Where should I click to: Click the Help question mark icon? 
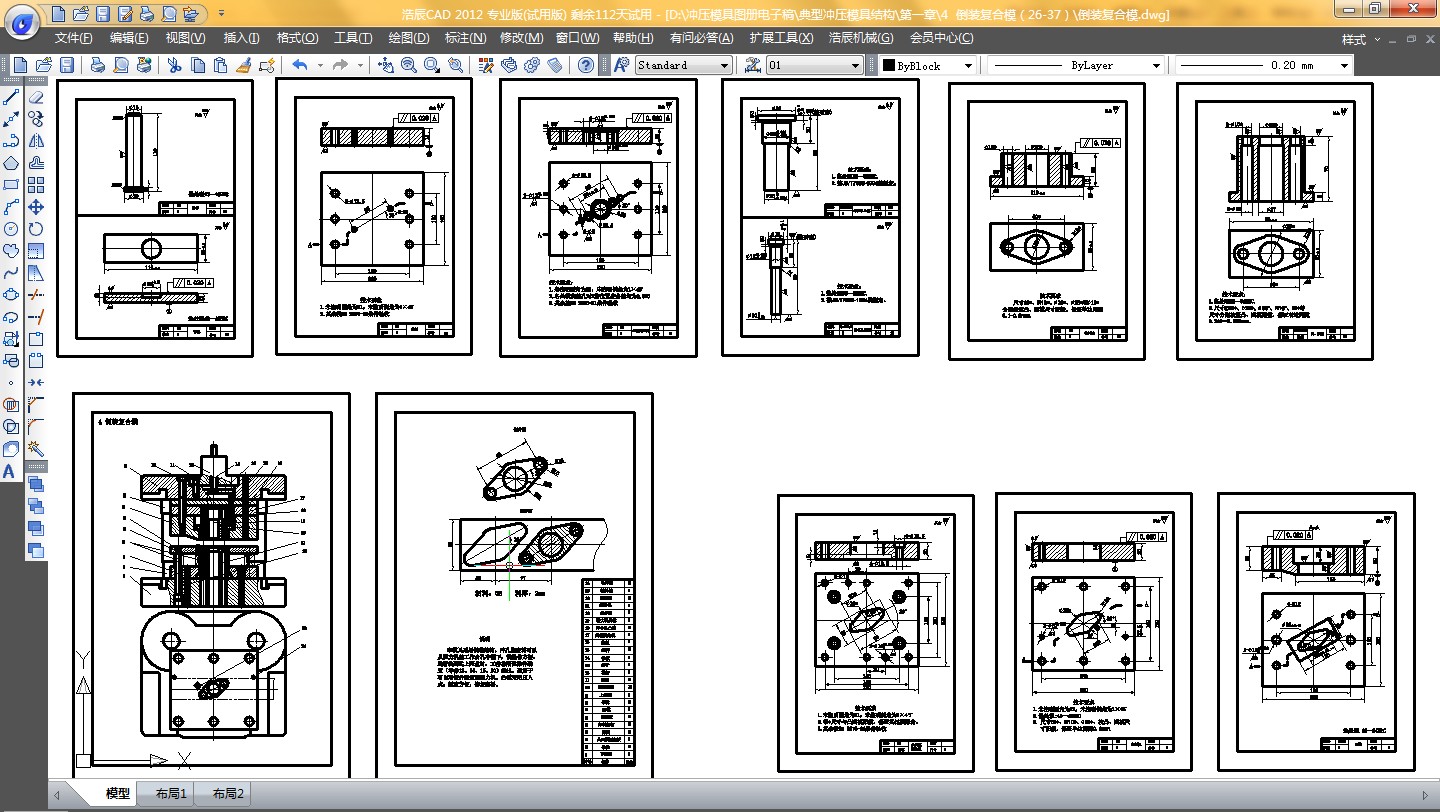tap(586, 65)
